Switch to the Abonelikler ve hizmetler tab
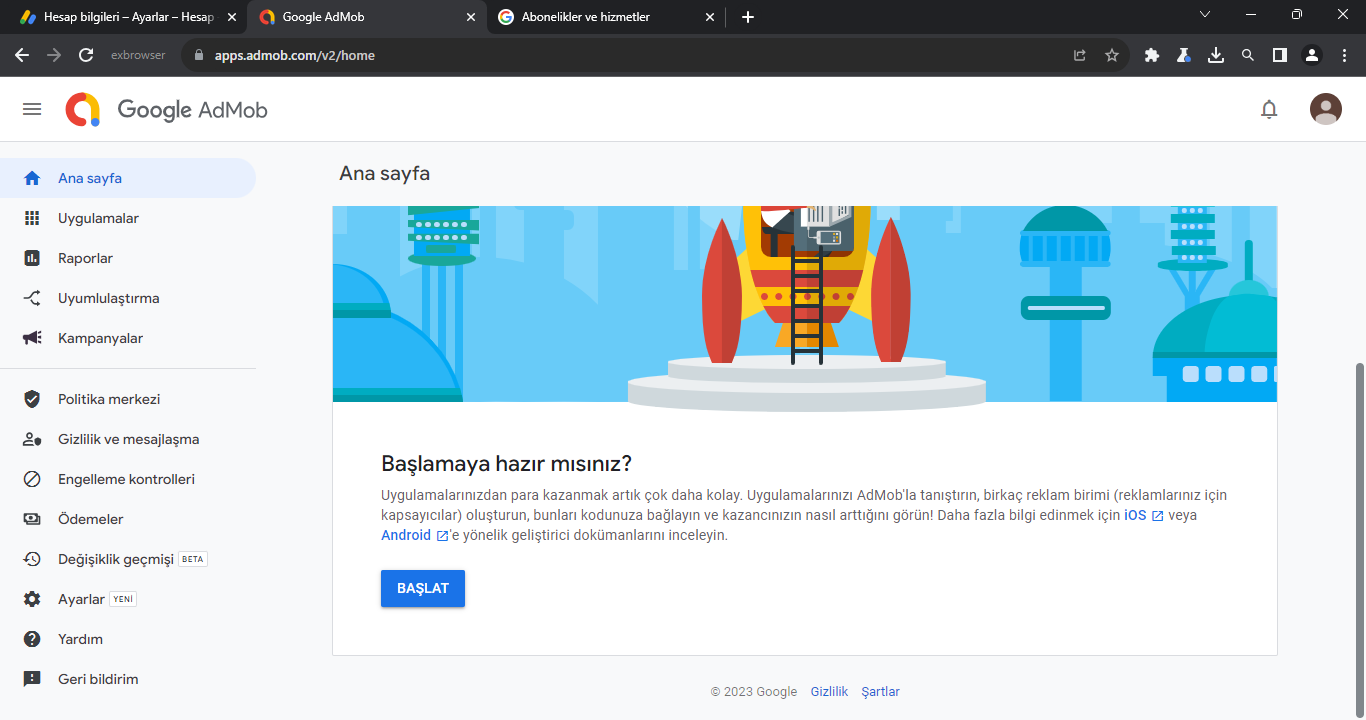 click(606, 17)
